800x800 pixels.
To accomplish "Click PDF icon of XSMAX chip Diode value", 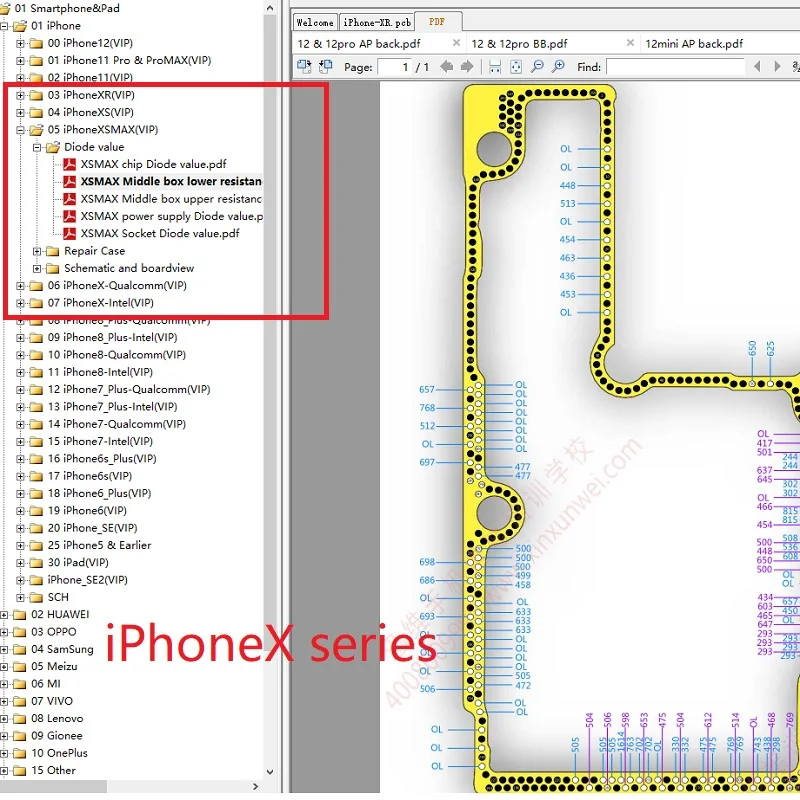I will pos(69,164).
